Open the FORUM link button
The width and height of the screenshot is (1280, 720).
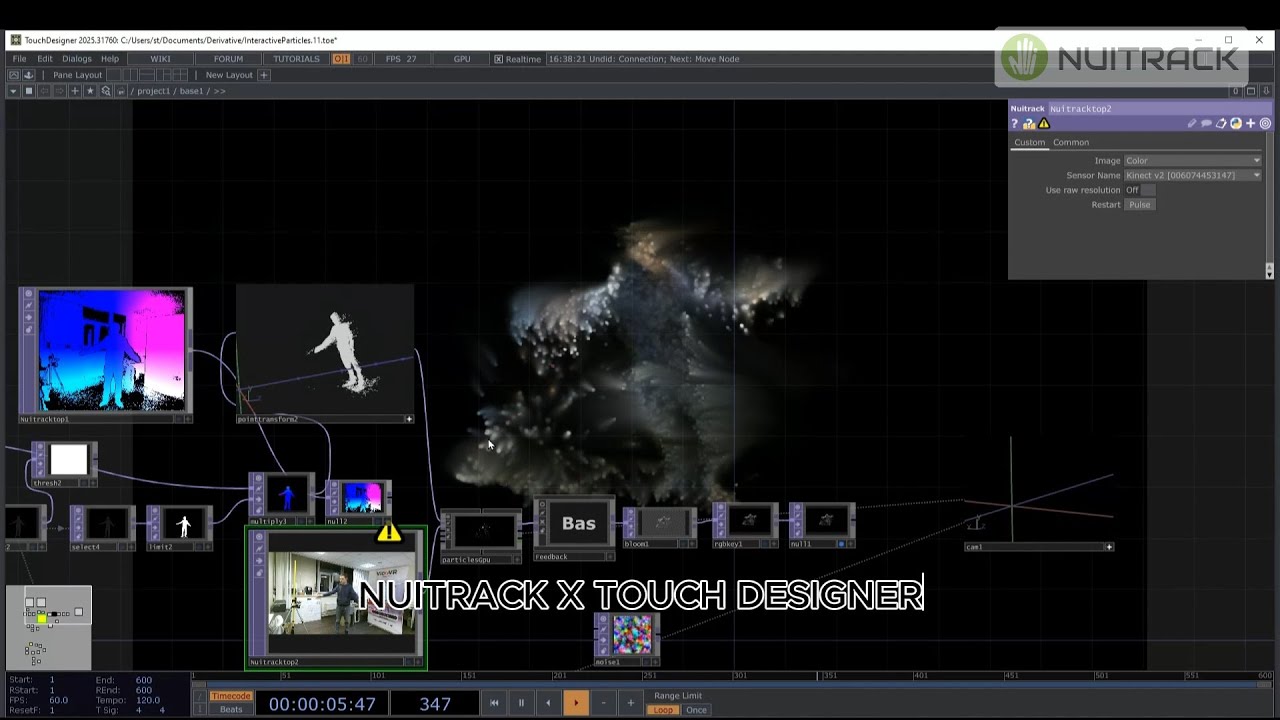[x=228, y=59]
